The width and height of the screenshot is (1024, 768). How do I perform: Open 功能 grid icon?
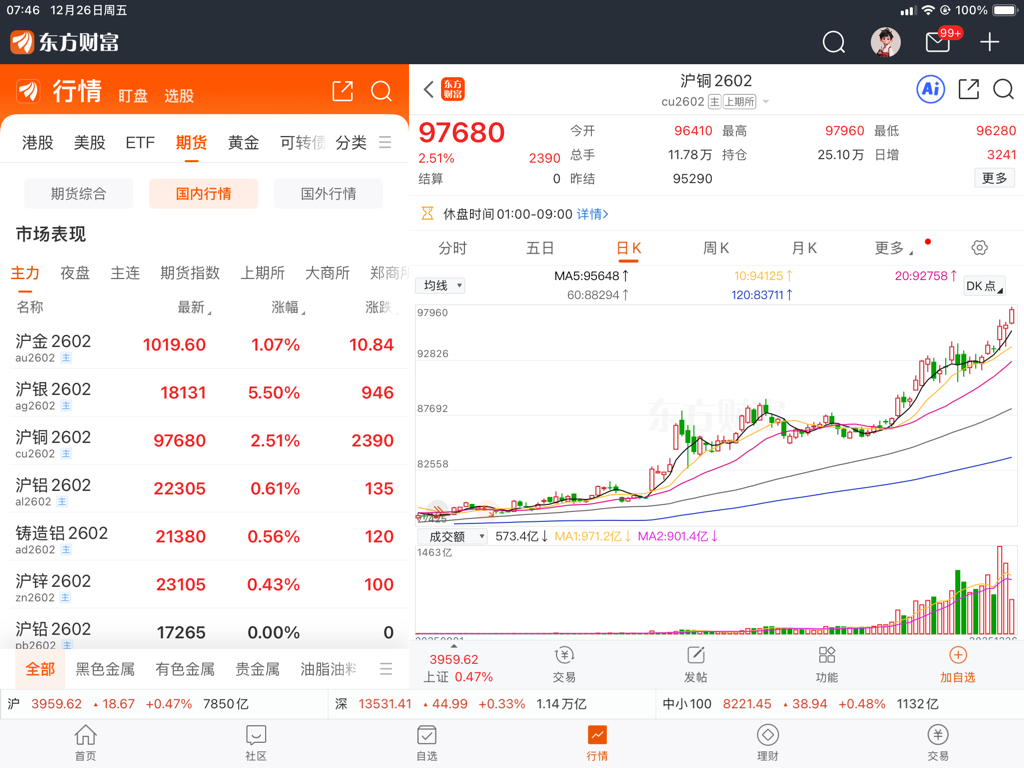coord(827,665)
